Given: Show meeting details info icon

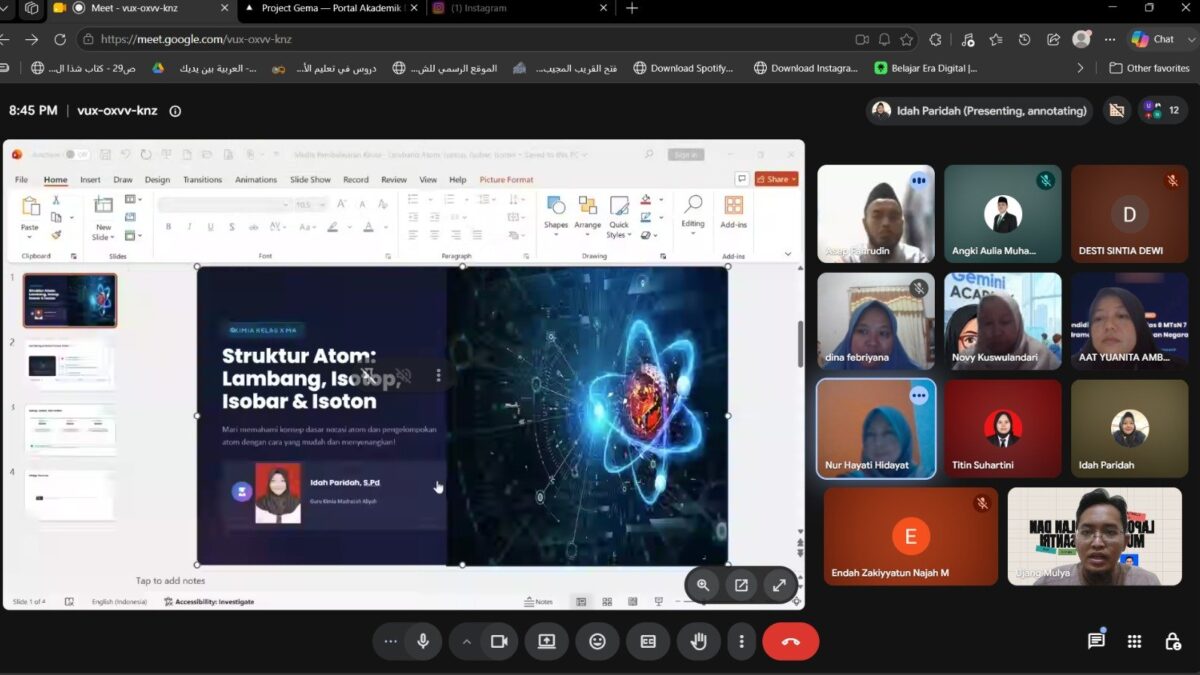Looking at the screenshot, I should tap(175, 111).
